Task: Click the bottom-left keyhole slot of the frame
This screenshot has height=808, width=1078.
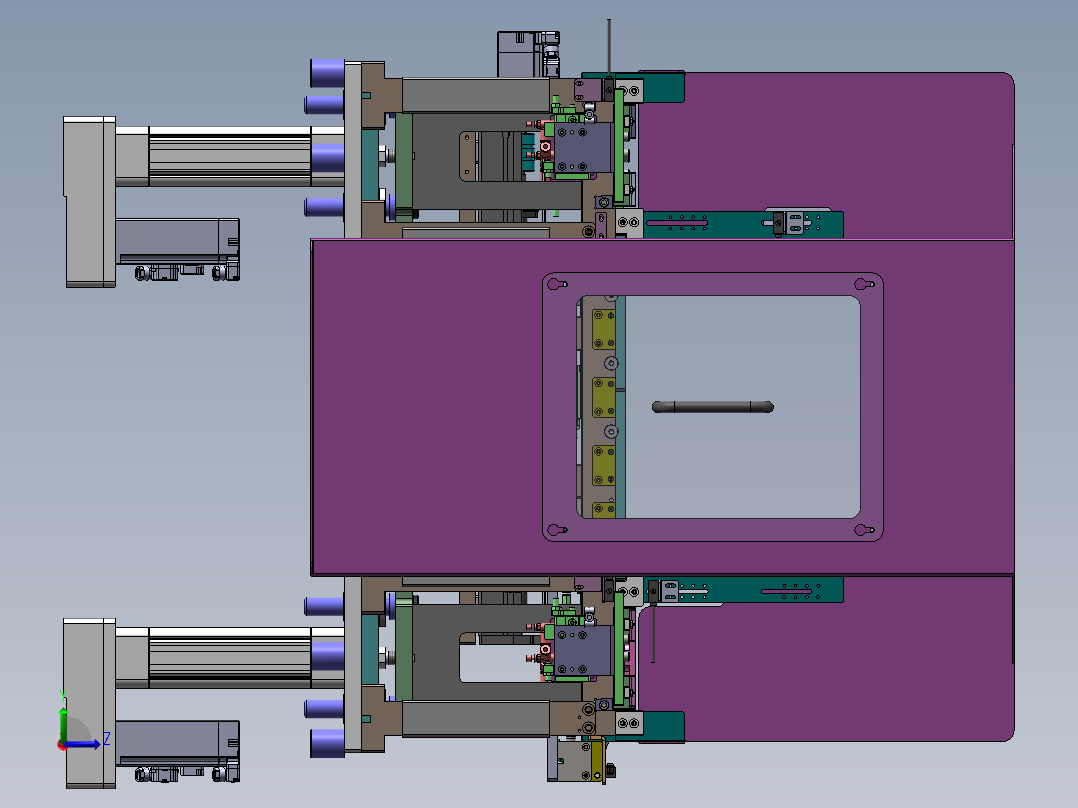Action: pos(557,529)
